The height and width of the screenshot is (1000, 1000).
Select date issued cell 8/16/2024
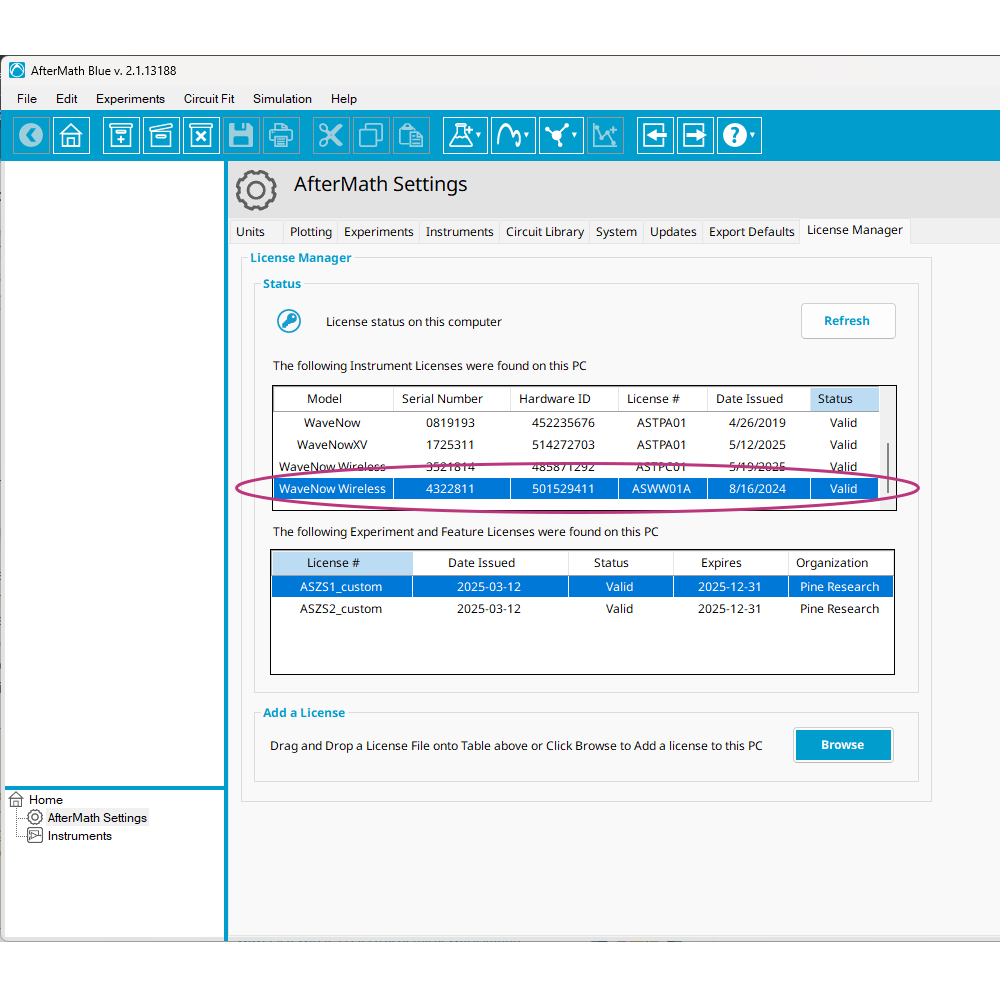coord(757,489)
